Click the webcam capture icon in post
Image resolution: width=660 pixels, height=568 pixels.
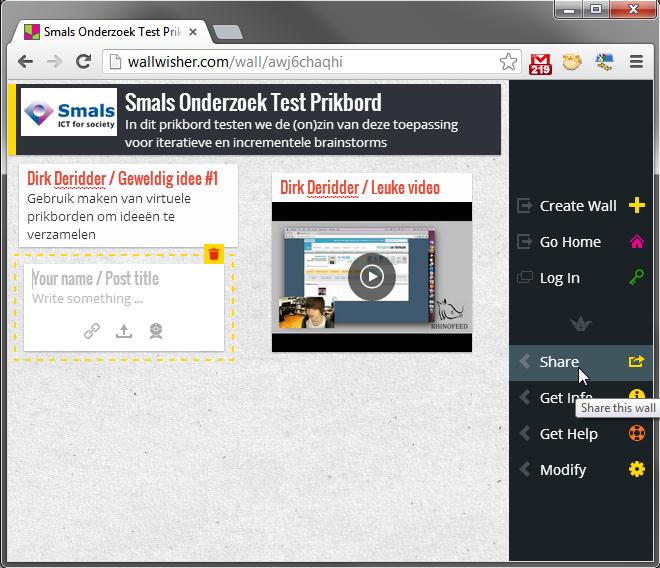tap(156, 331)
